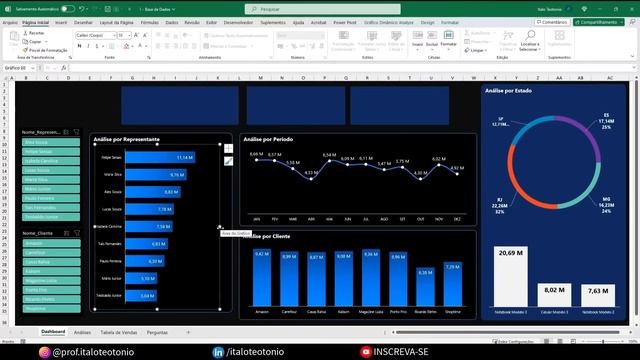Click the Pincel de Formatação tool
Image resolution: width=640 pixels, height=360 pixels.
click(45, 50)
